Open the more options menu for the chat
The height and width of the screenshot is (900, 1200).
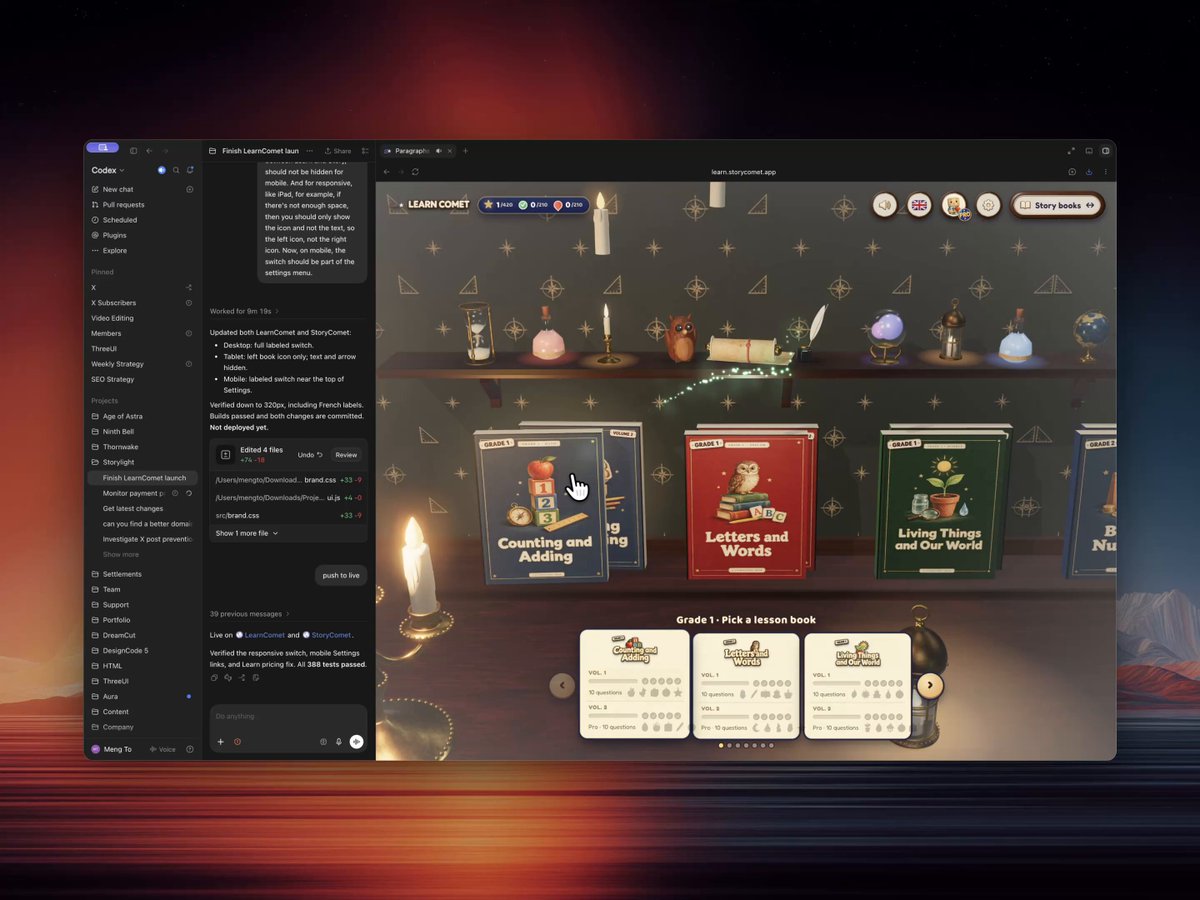[x=309, y=151]
